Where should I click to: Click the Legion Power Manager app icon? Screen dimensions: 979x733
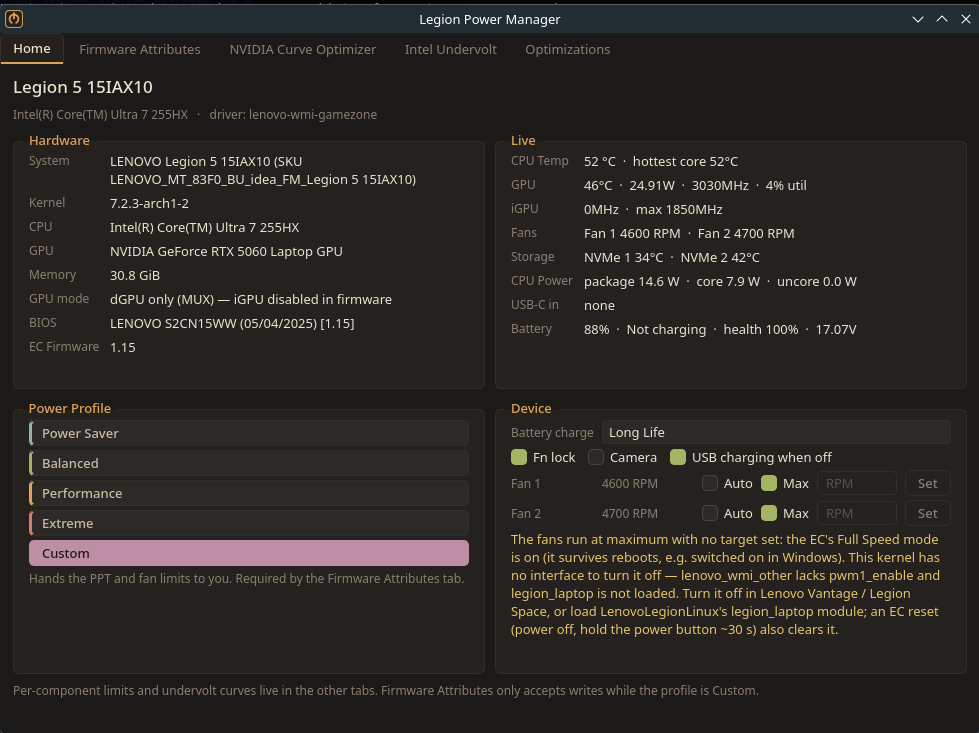pos(14,19)
